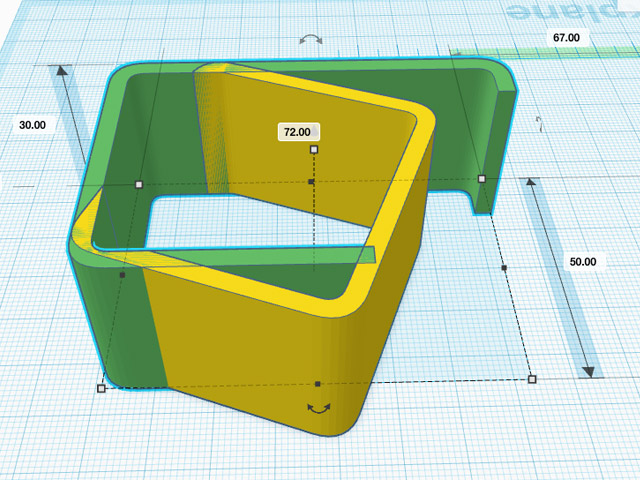Edit the 30.00 height dimension value
The image size is (640, 480).
[x=32, y=125]
